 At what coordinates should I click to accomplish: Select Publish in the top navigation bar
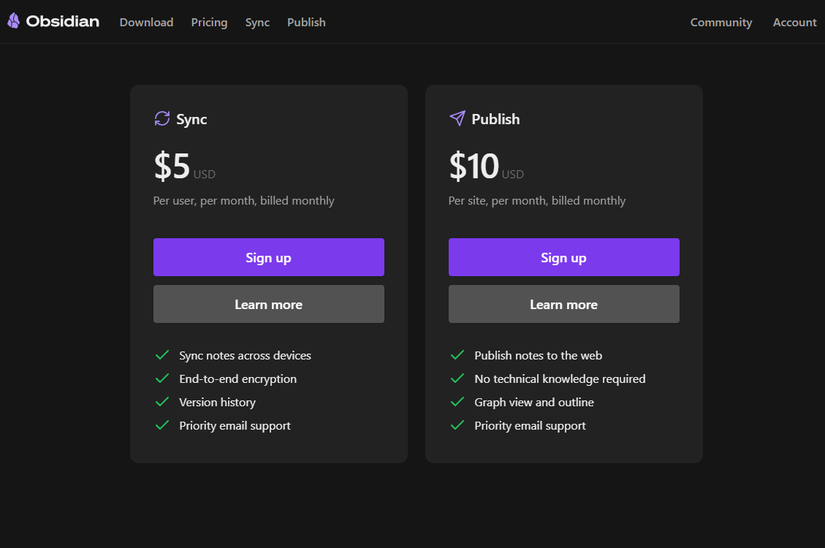click(306, 22)
